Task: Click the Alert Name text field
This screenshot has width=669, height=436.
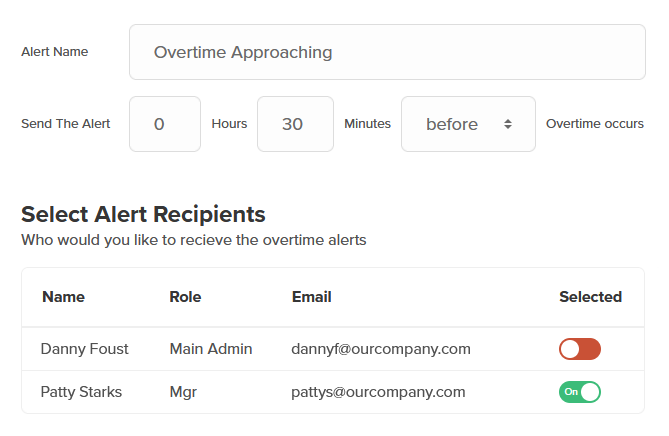Action: (x=387, y=52)
